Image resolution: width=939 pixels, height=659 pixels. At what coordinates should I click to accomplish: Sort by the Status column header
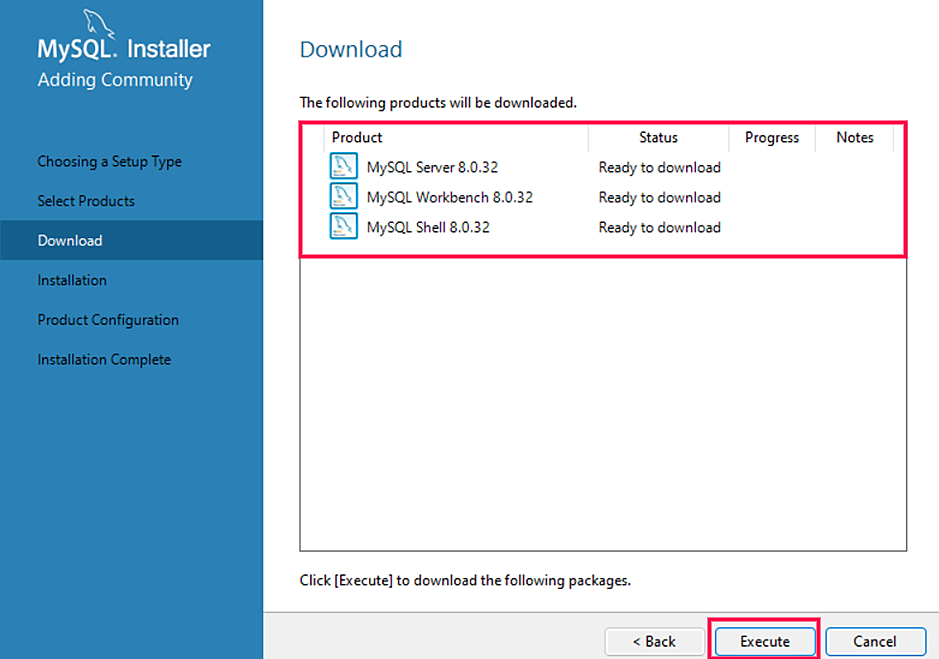658,137
